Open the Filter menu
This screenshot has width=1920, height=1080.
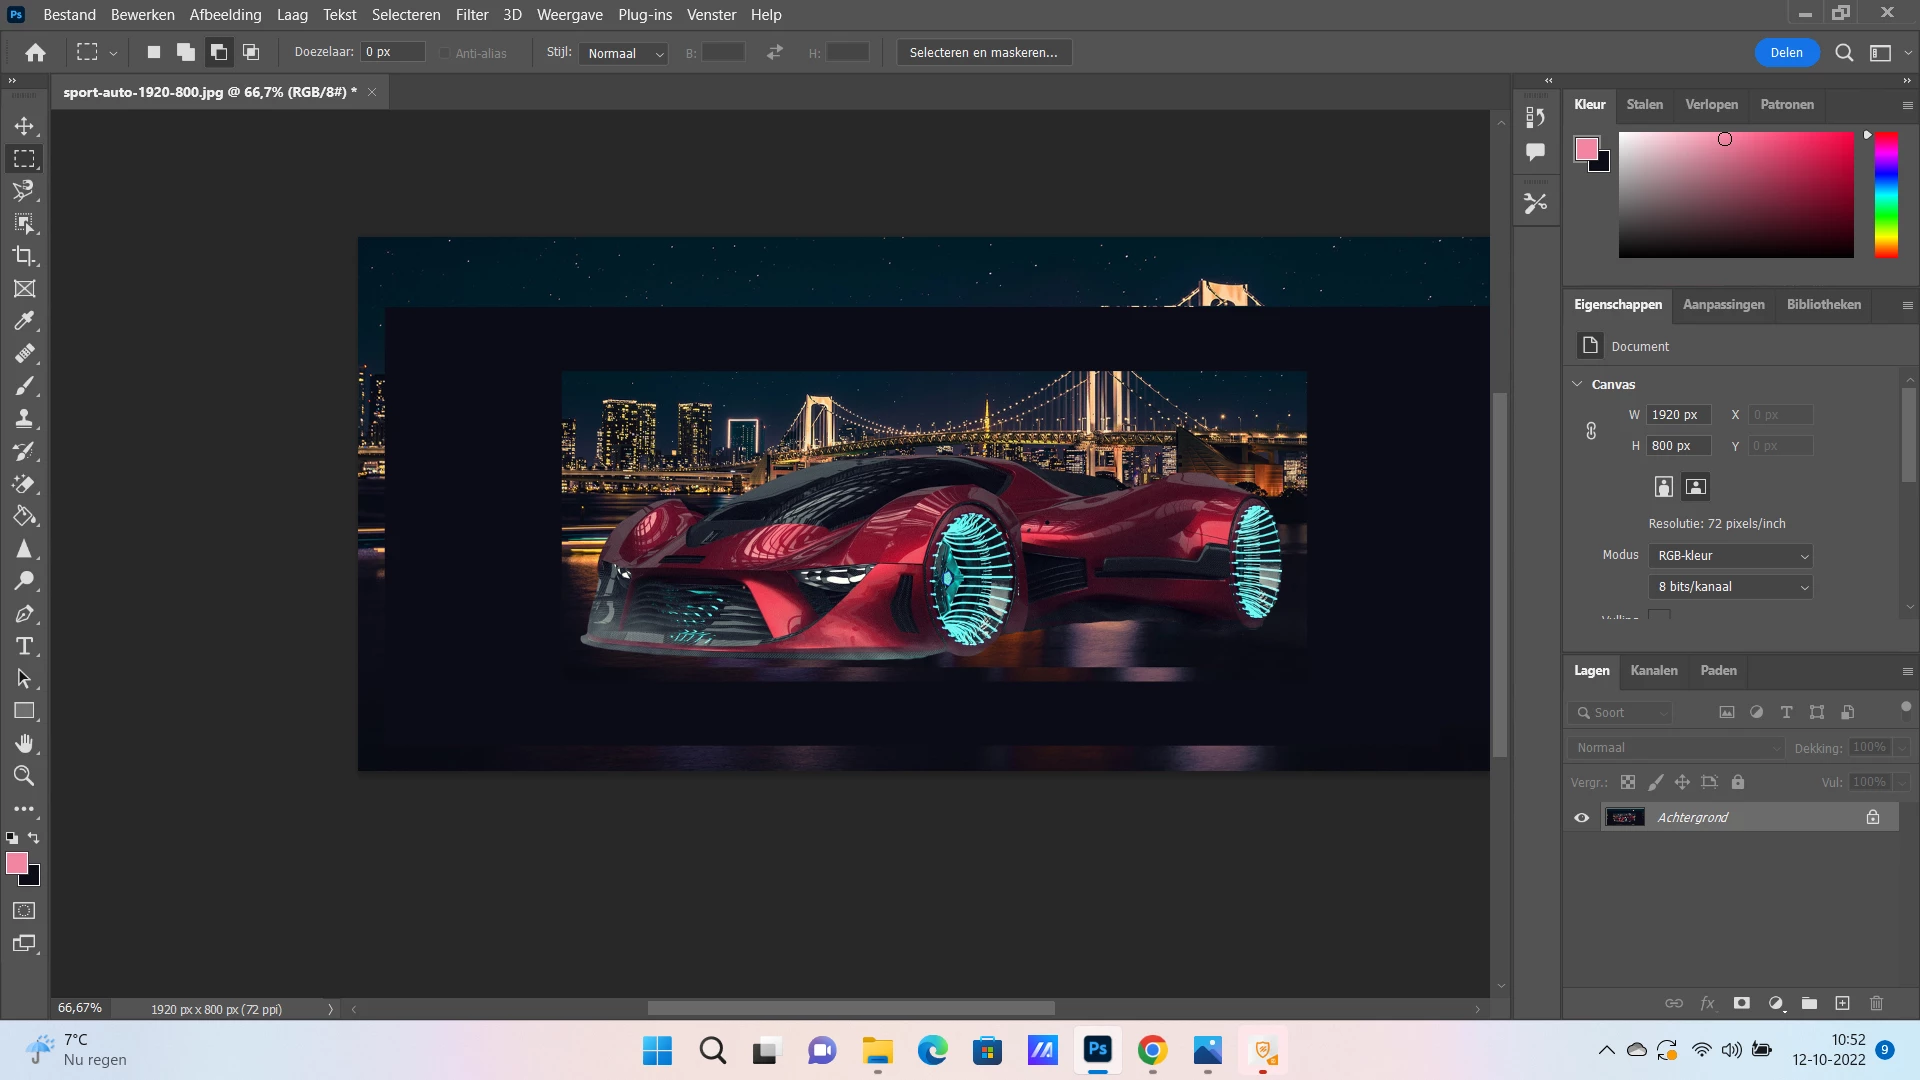[471, 15]
